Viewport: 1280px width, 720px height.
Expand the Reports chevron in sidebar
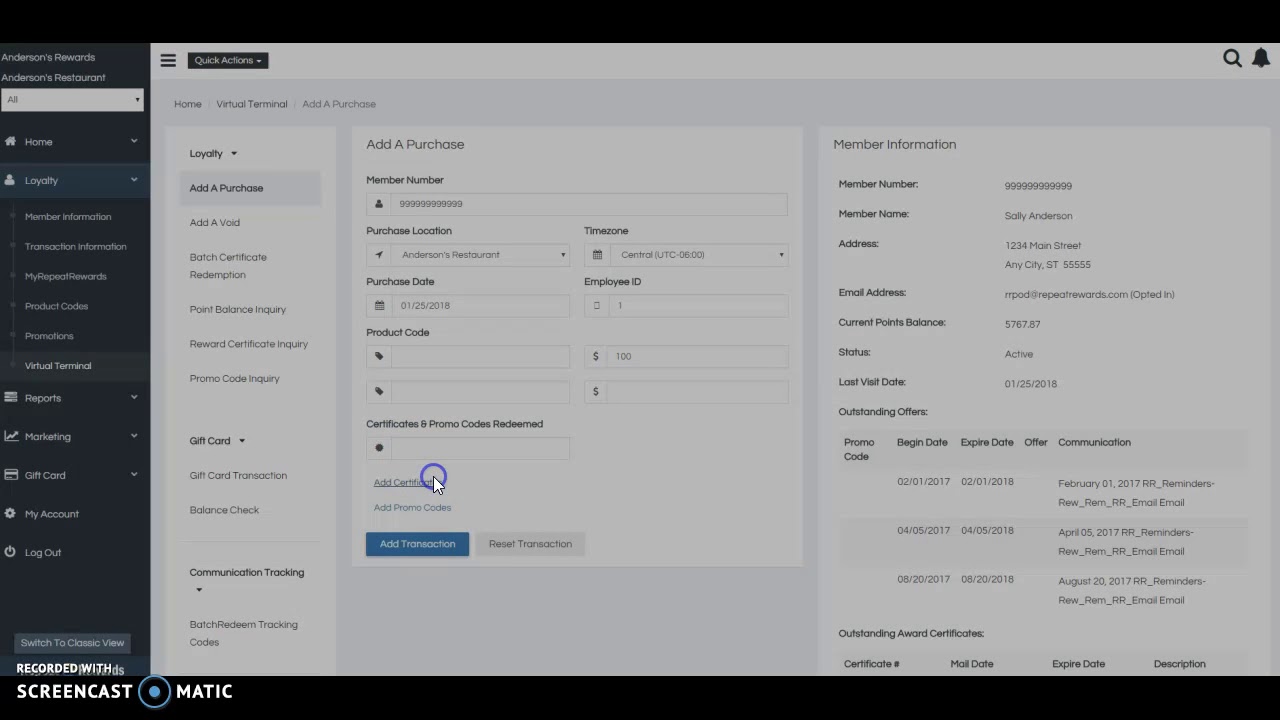(x=134, y=397)
